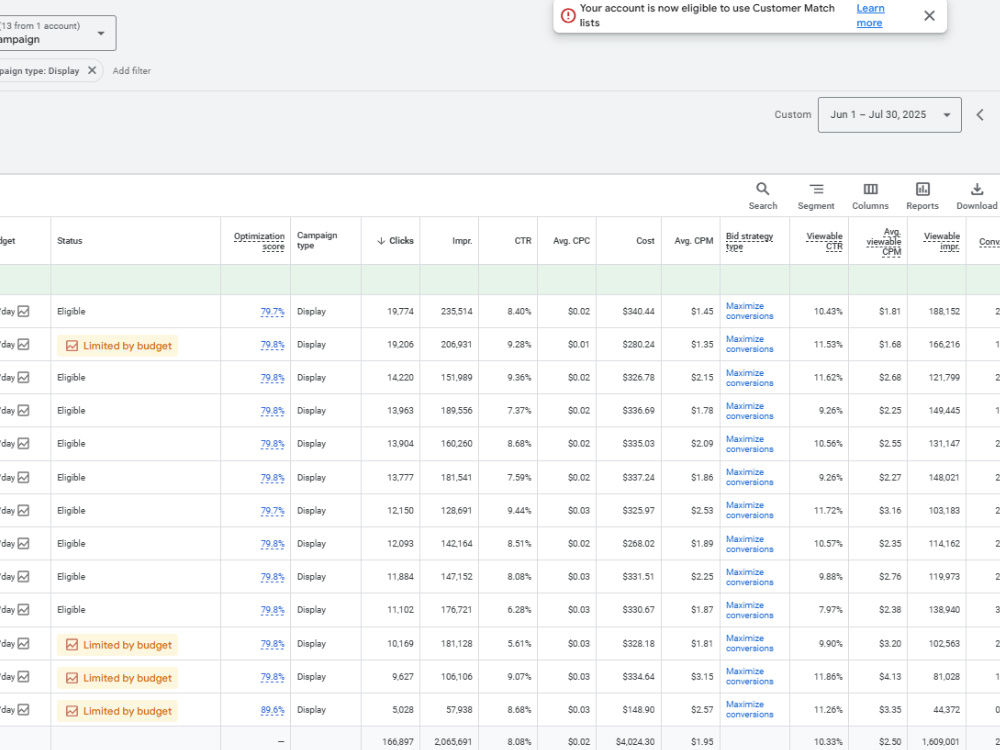
Task: Remove the Campaign type: Display filter
Action: pos(92,71)
